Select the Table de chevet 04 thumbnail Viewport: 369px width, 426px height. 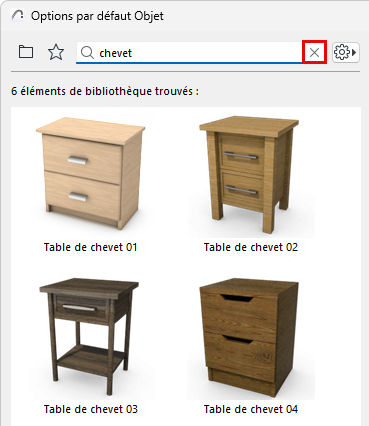tap(249, 337)
